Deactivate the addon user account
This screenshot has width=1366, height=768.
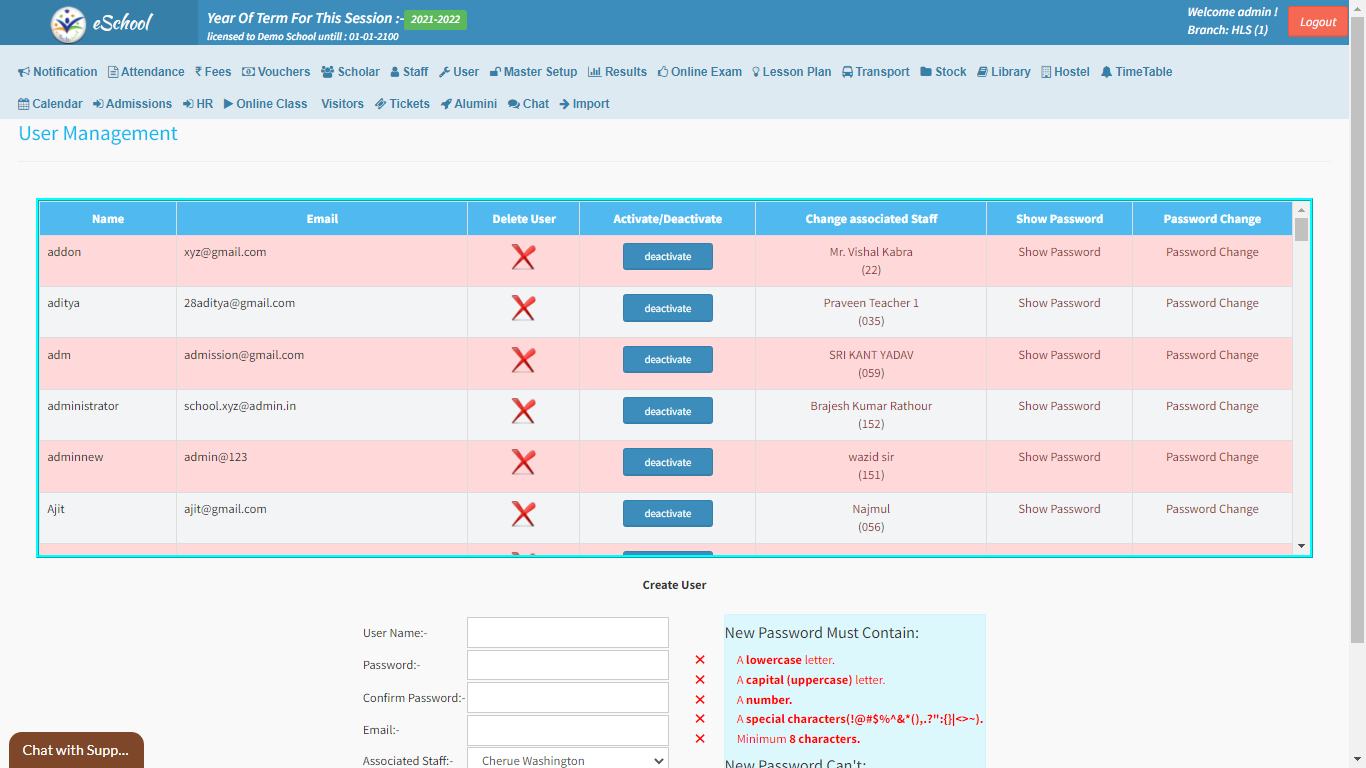pyautogui.click(x=667, y=257)
